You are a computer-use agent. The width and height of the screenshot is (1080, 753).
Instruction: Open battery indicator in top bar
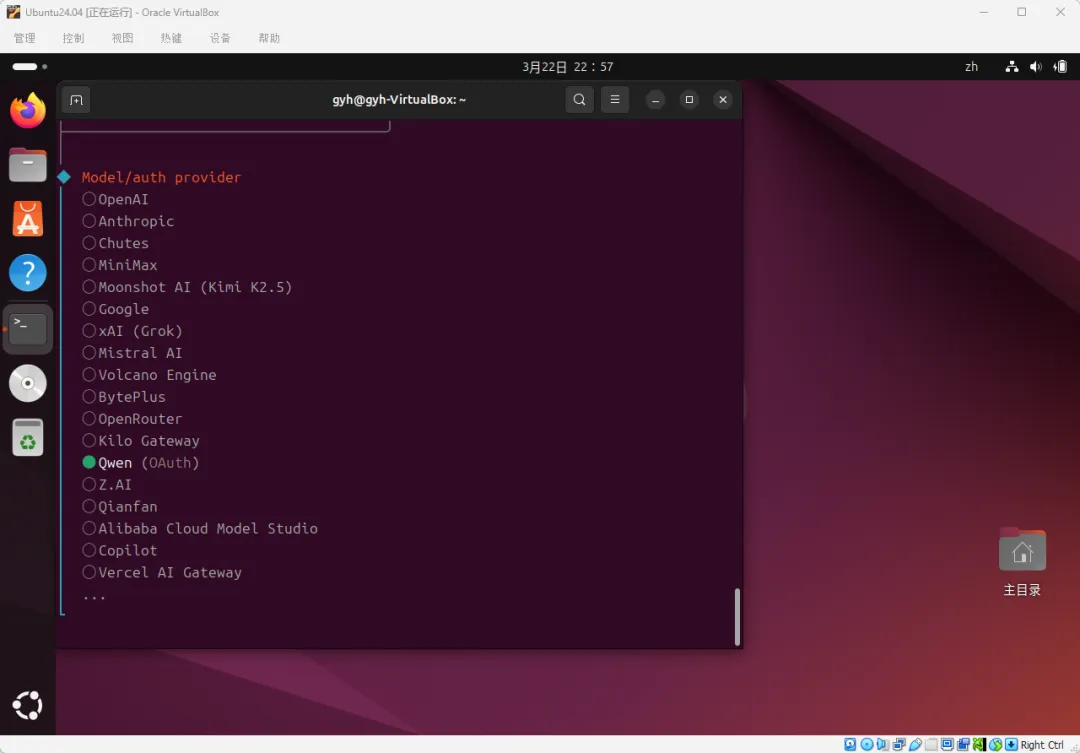[x=1061, y=67]
